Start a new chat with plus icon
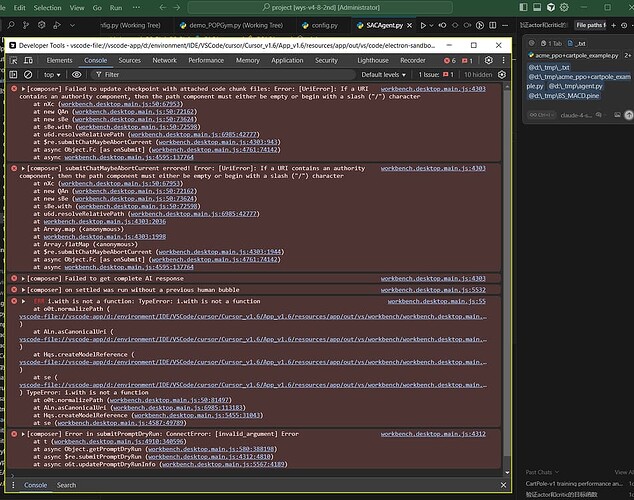The height and width of the screenshot is (500, 634). 613,25
